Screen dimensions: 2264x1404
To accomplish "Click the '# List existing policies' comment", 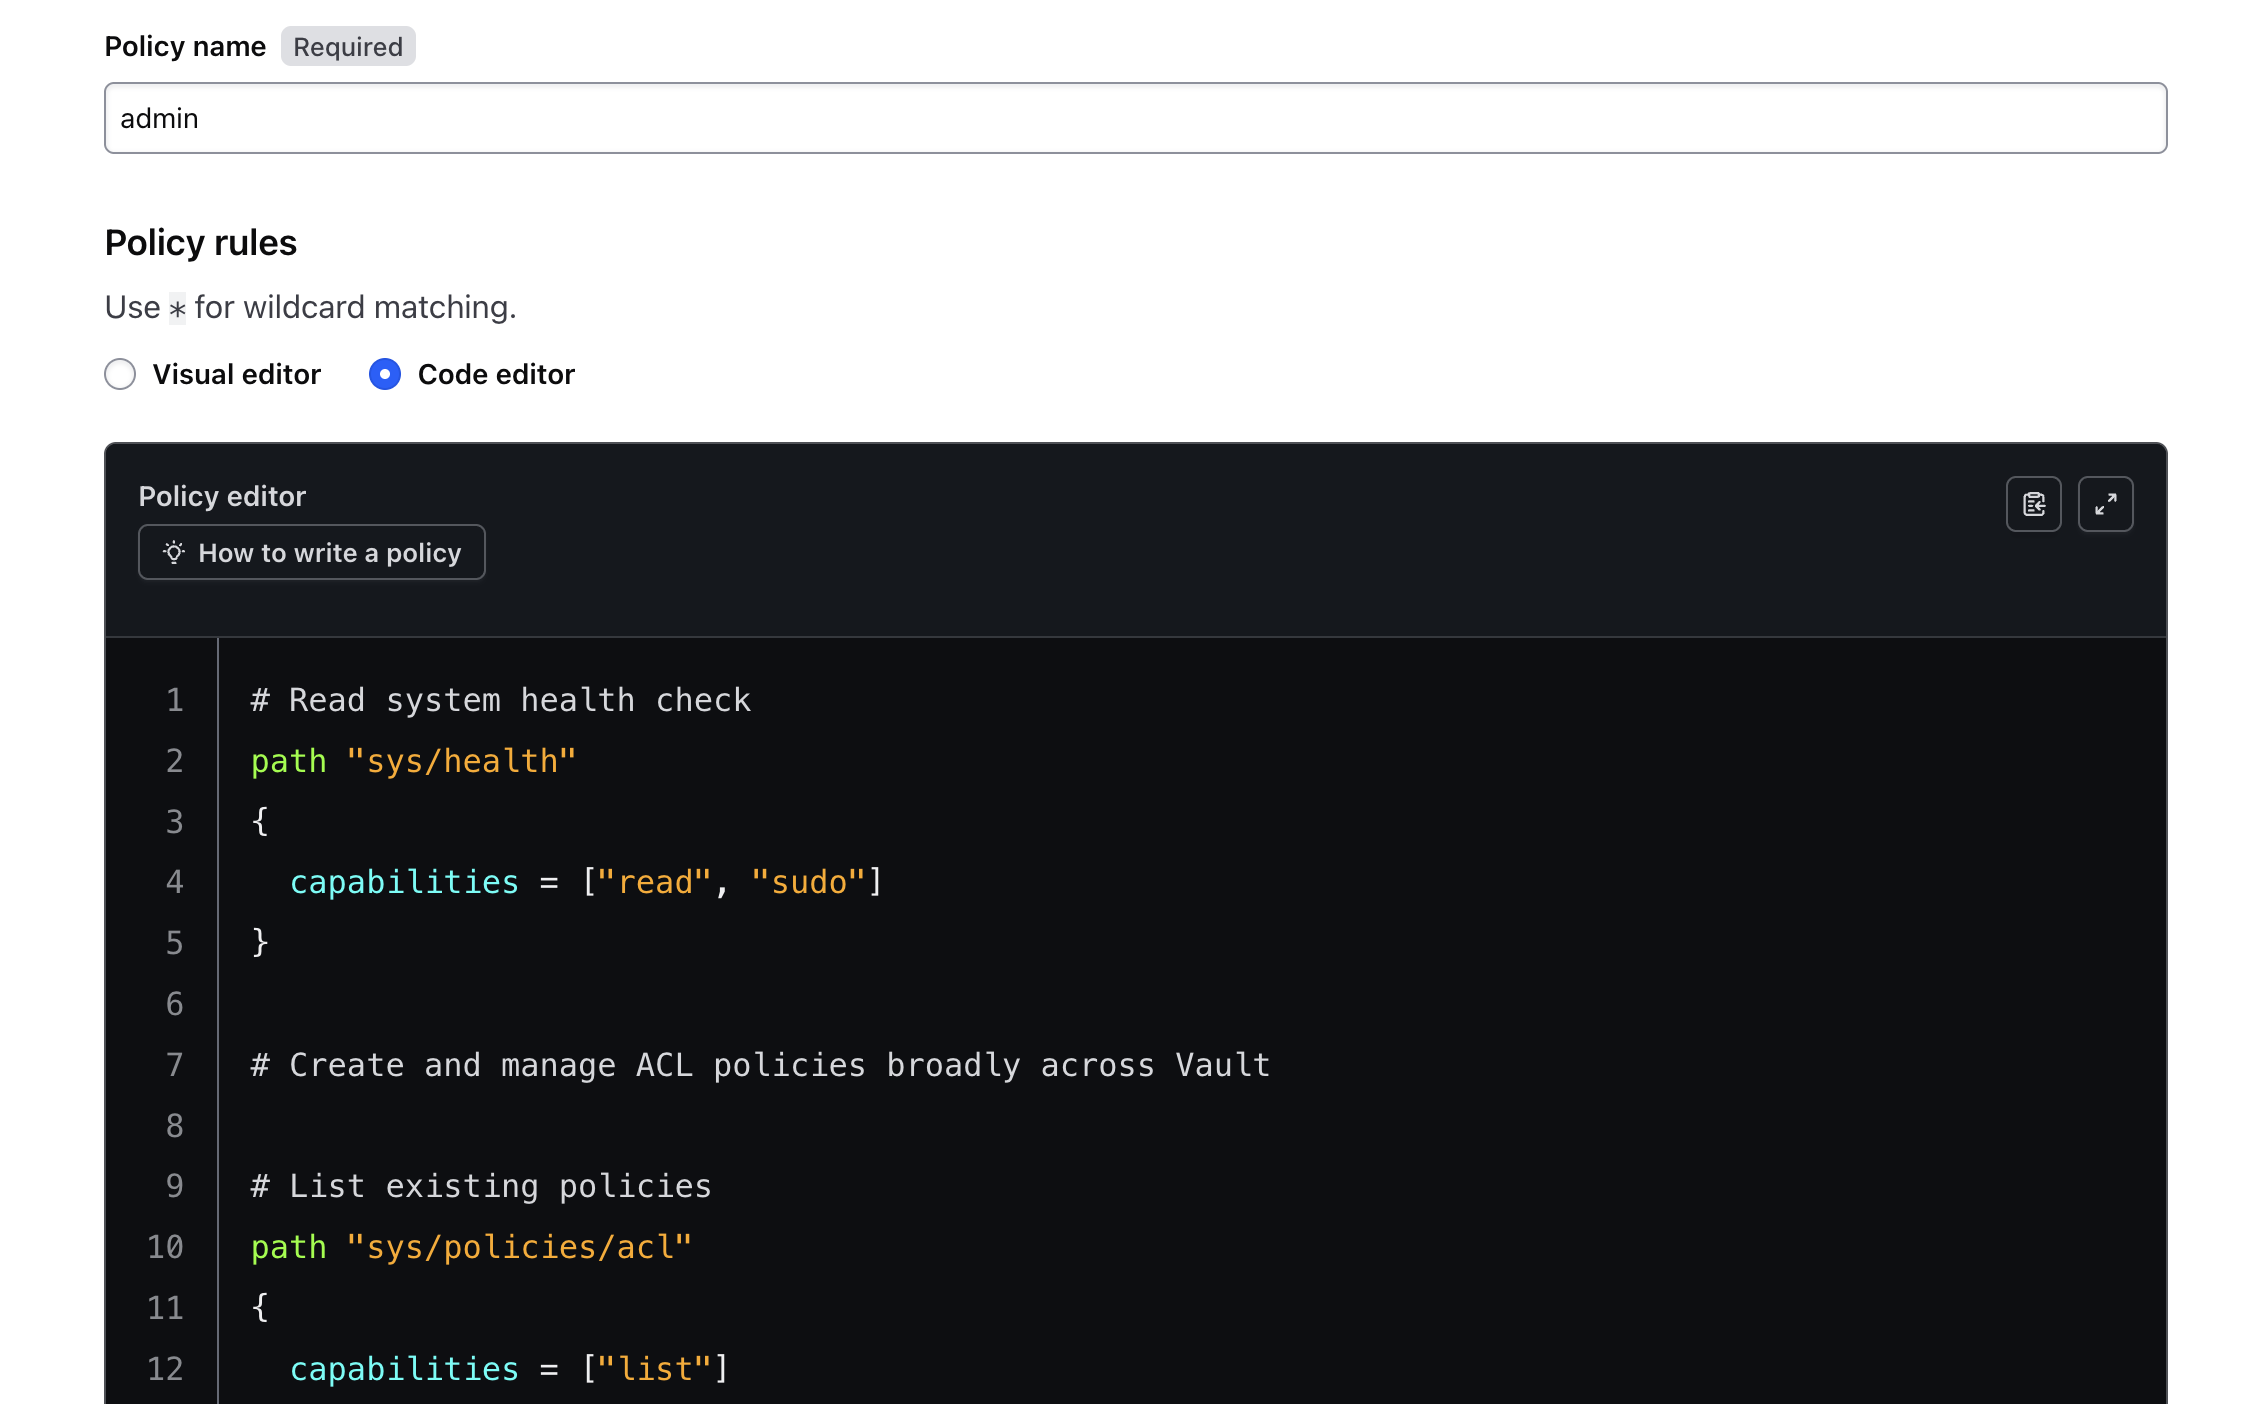I will pyautogui.click(x=481, y=1186).
